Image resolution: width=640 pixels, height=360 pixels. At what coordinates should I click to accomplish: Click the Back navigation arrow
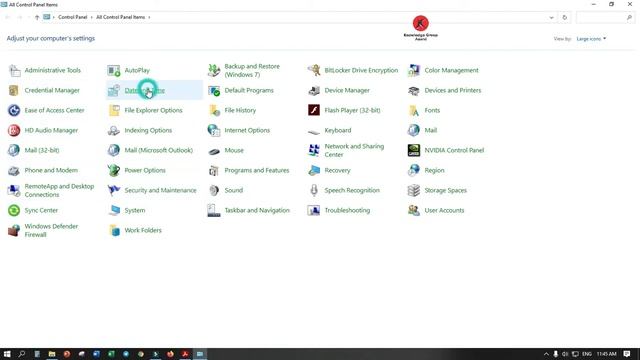8,17
